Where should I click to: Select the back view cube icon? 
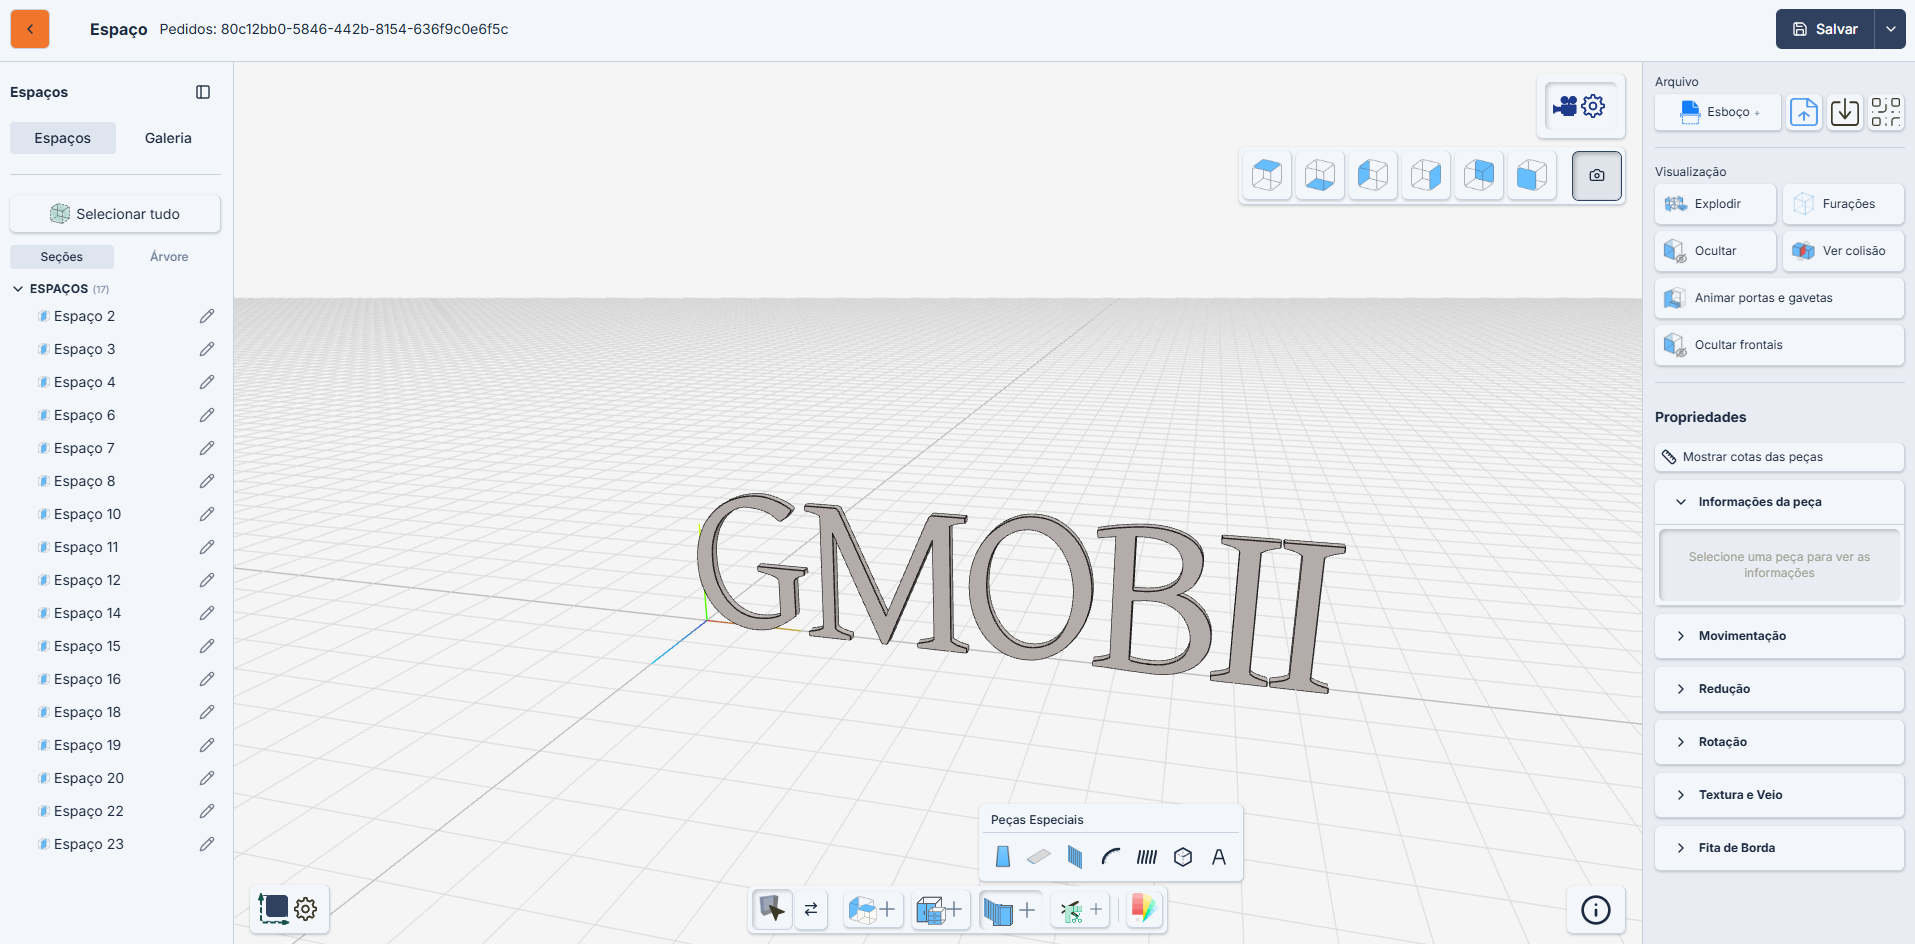pos(1479,175)
